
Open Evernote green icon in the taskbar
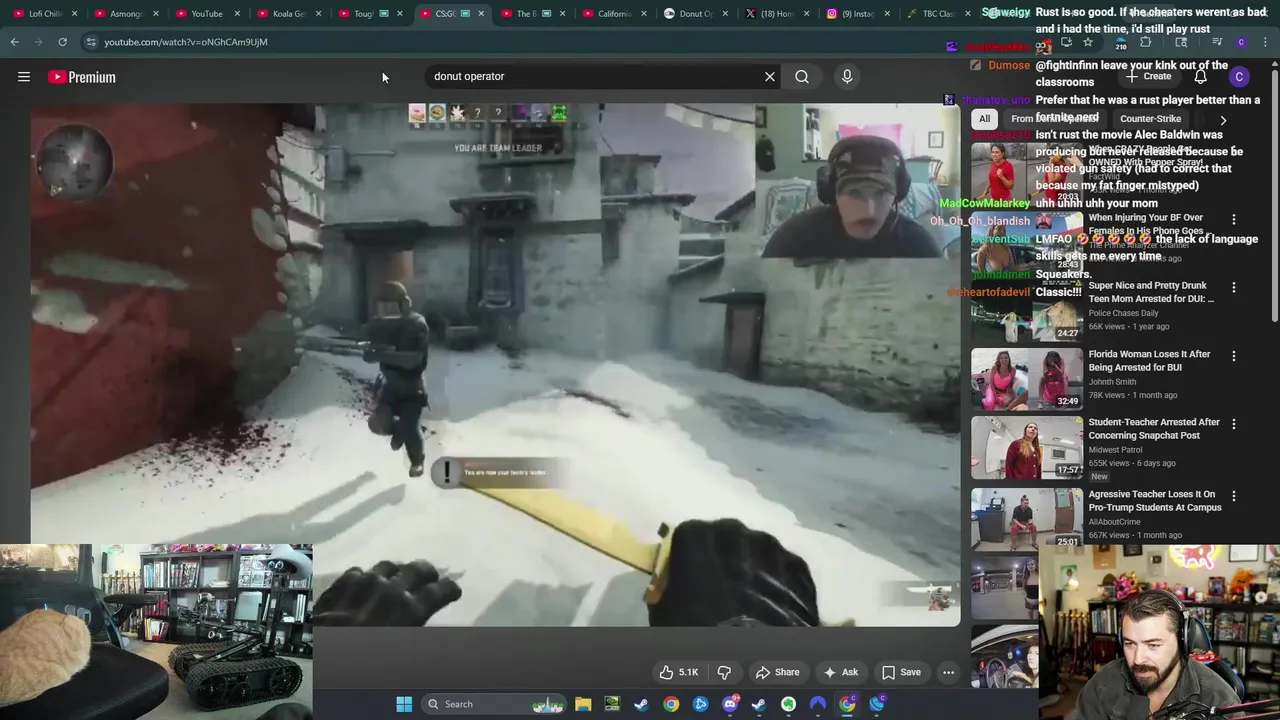click(x=788, y=704)
